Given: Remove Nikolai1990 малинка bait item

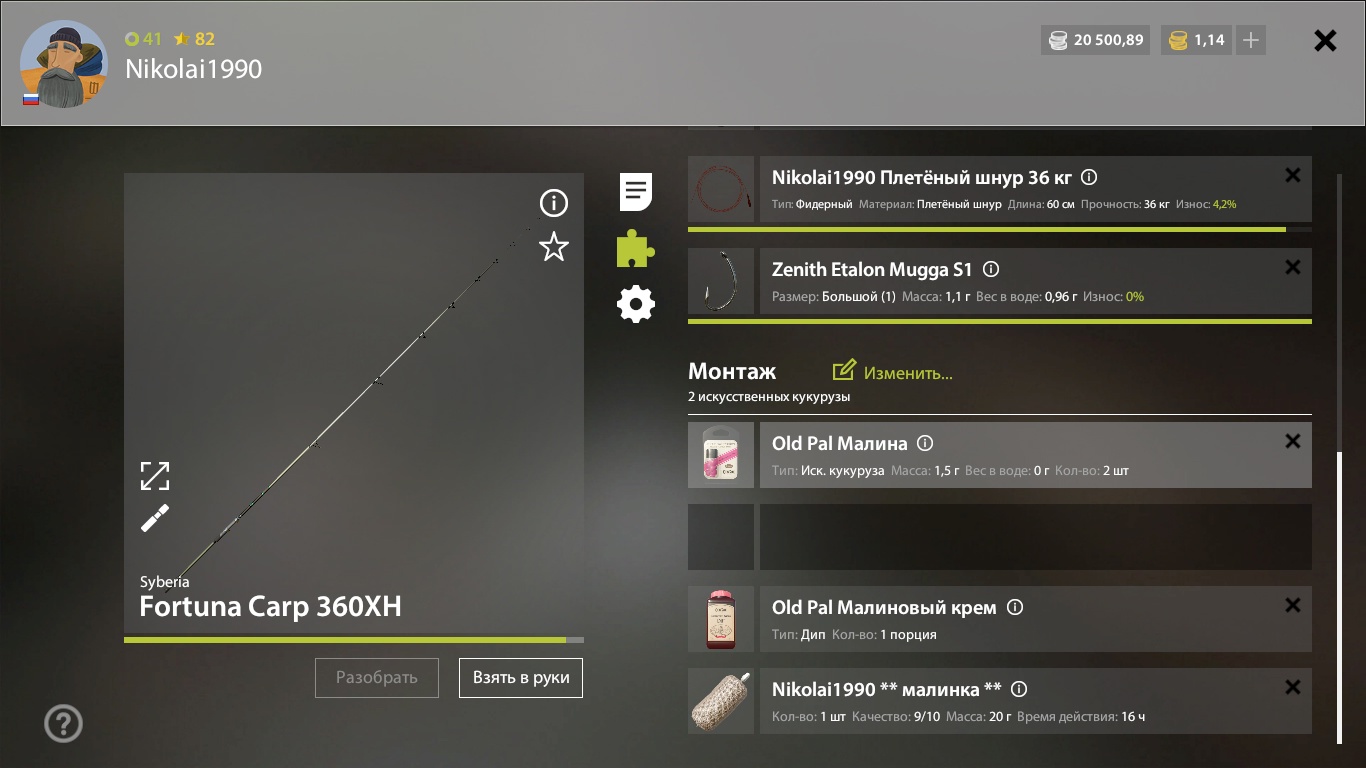Looking at the screenshot, I should (1293, 687).
